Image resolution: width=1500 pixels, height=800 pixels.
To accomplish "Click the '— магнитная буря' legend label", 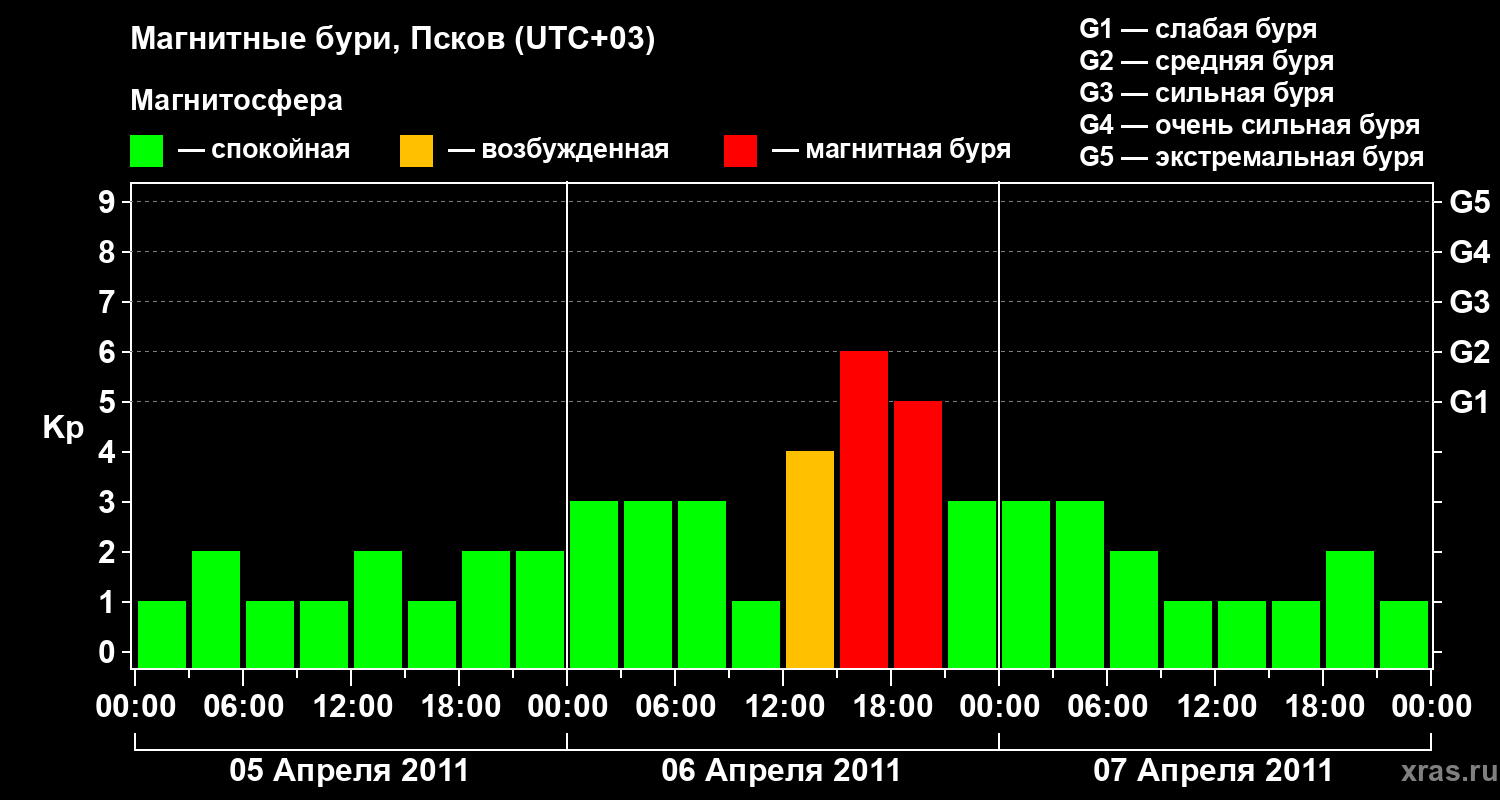I will click(x=891, y=151).
